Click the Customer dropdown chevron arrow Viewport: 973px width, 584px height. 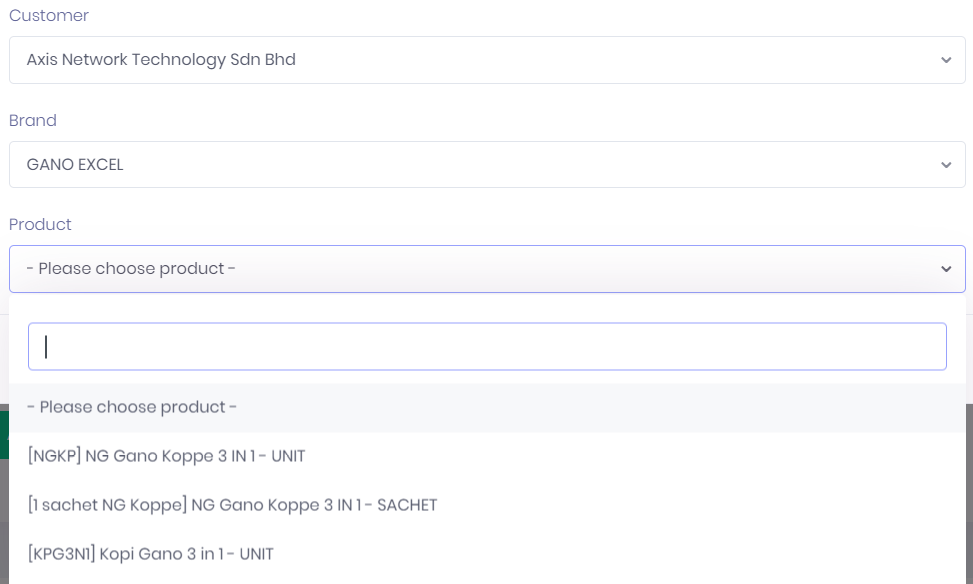click(x=945, y=61)
